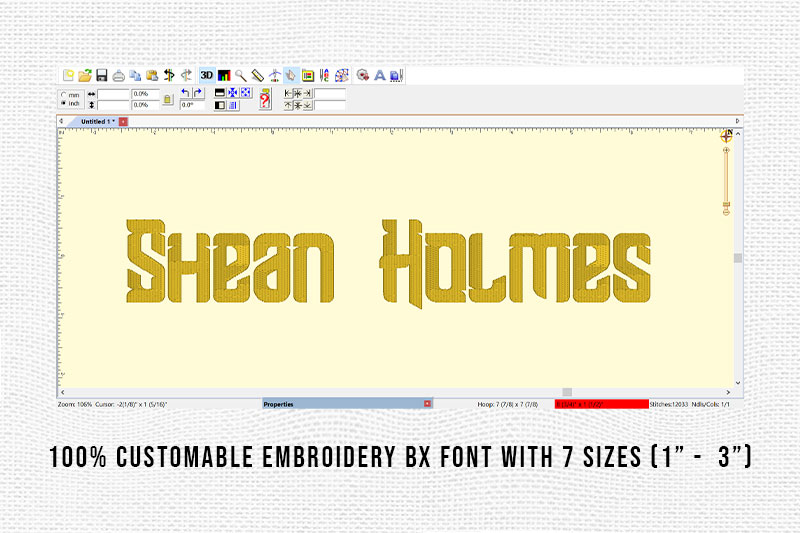Screen dimensions: 800x533
Task: Click the vertical scrollbar thumb
Action: (738, 258)
